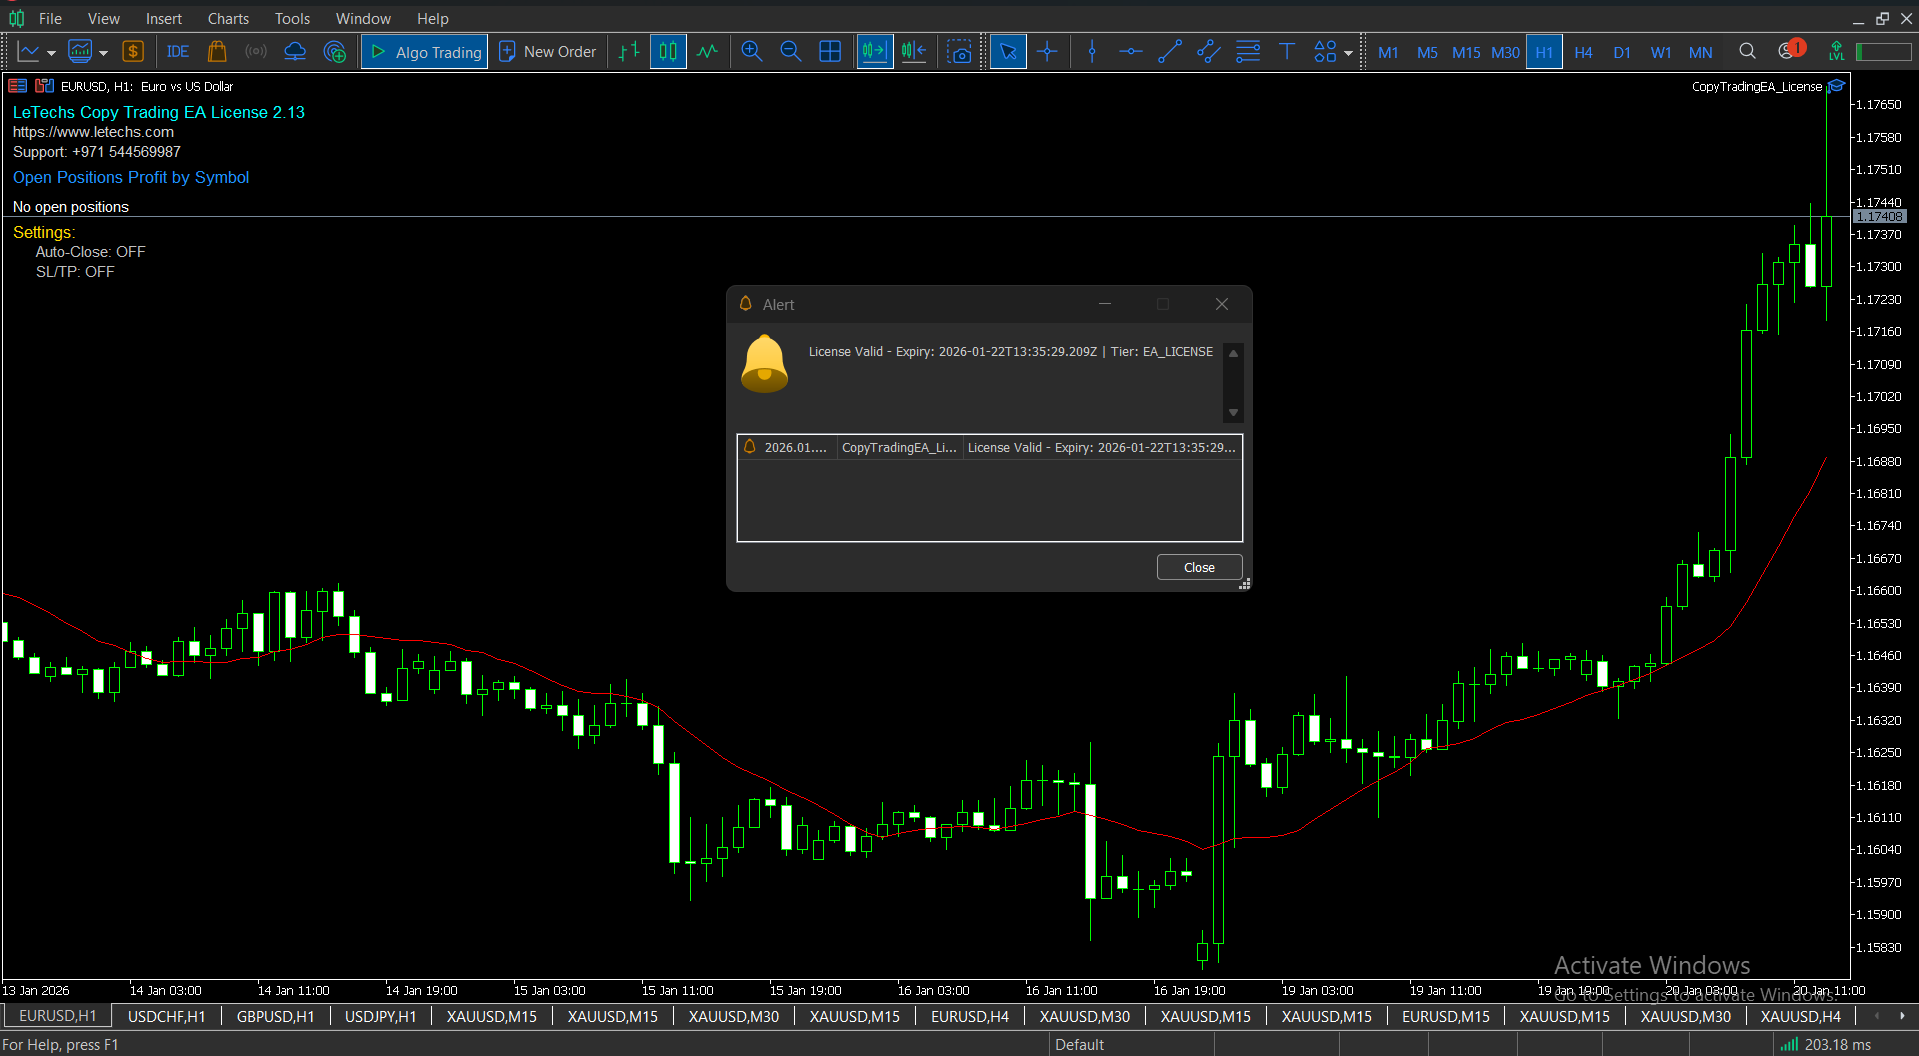Select the horizontal line drawing tool

tap(1131, 52)
